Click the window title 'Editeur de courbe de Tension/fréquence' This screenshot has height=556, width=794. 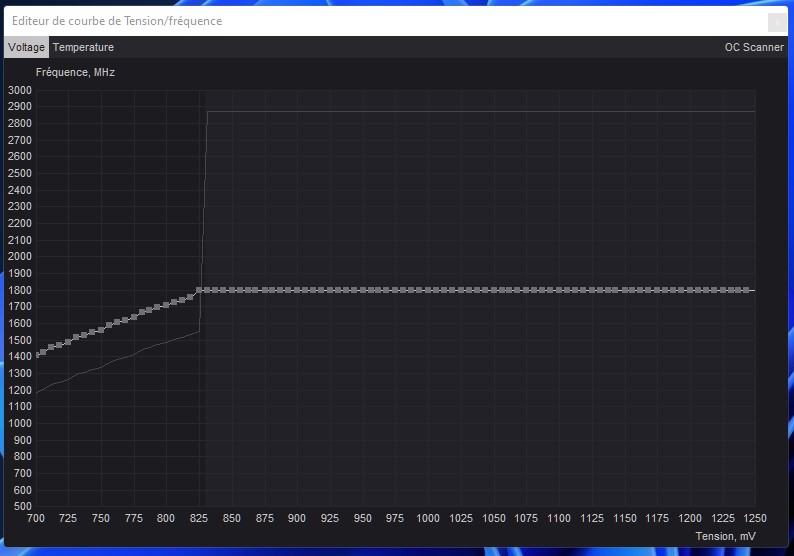(x=117, y=21)
